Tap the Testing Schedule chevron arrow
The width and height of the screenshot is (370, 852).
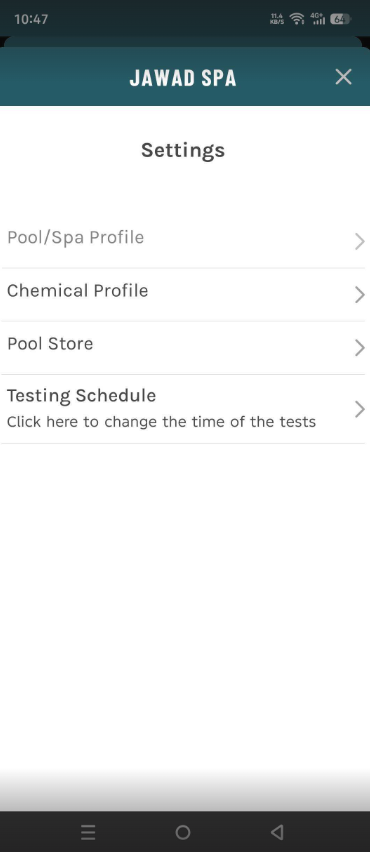[359, 409]
